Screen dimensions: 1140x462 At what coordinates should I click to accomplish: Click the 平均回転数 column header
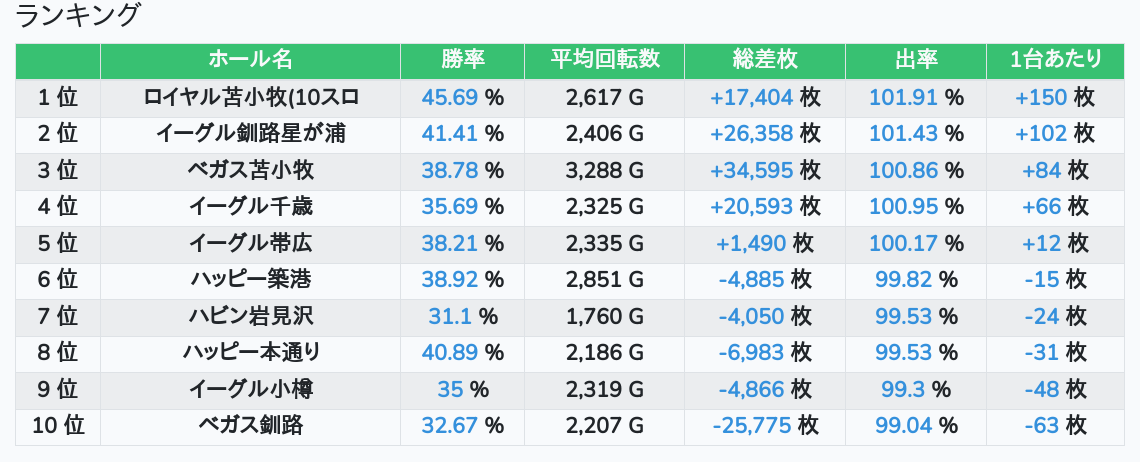[605, 60]
